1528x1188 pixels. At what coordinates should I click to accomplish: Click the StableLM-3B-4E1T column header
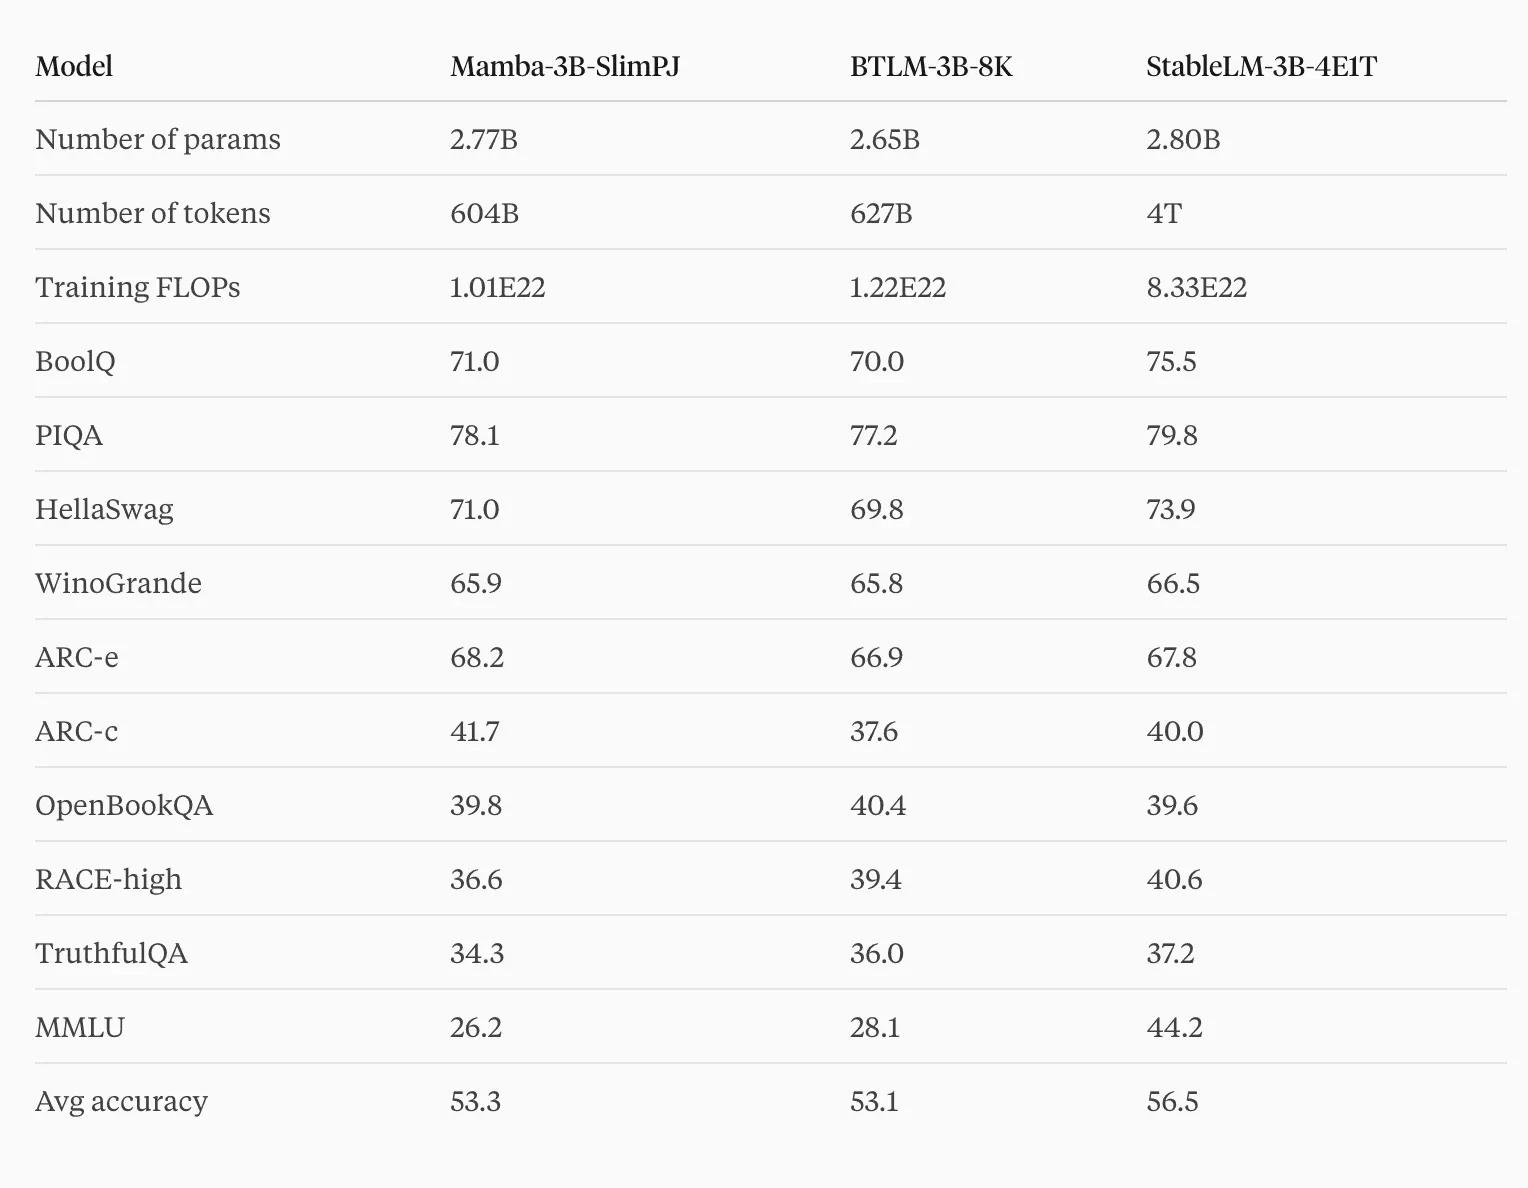(1261, 67)
